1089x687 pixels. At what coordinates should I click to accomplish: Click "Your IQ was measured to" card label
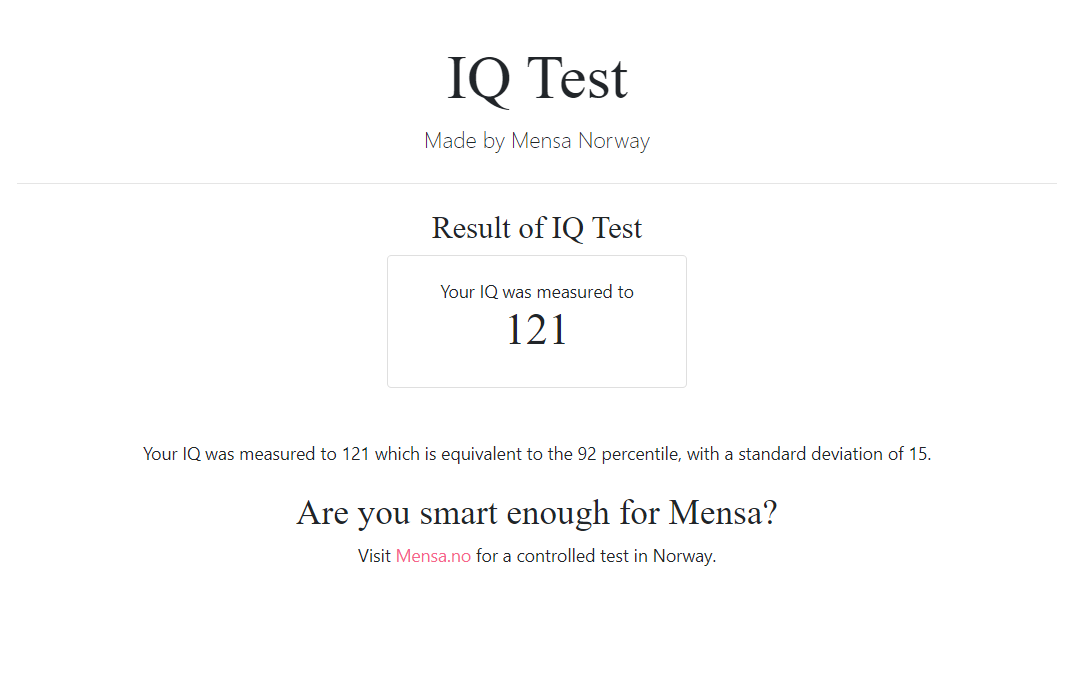click(537, 292)
